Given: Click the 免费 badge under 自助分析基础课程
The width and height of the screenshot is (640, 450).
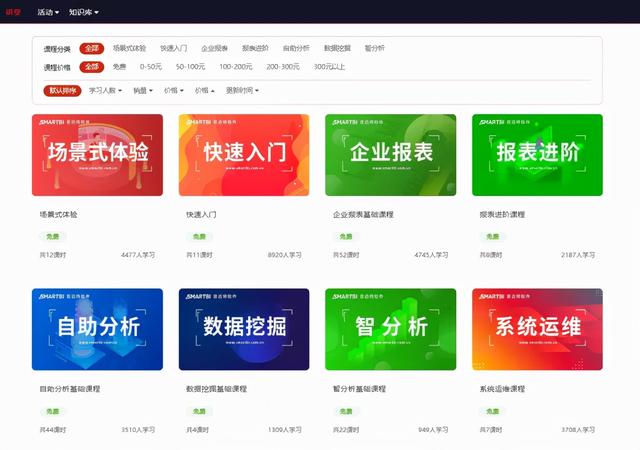Looking at the screenshot, I should point(53,411).
